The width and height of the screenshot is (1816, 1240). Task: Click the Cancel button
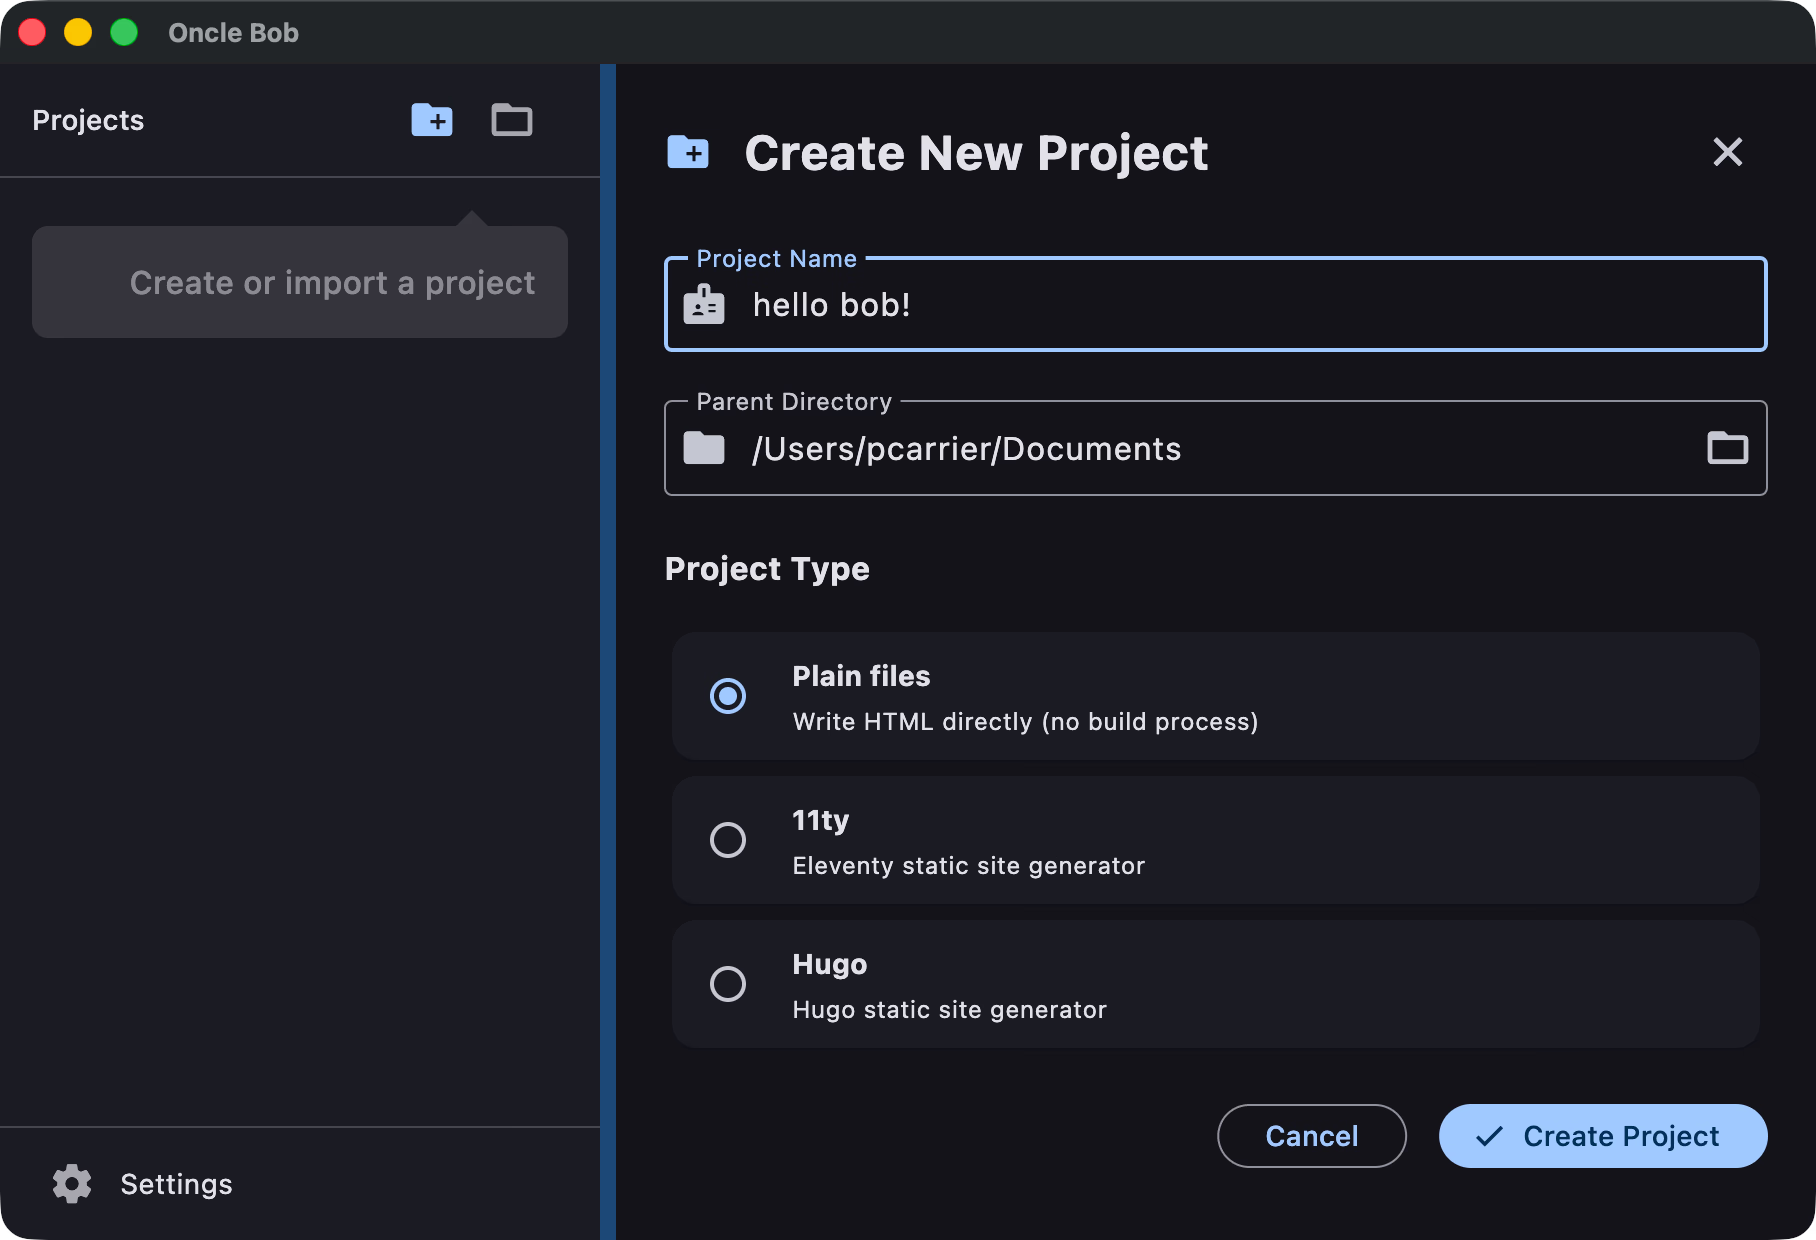coord(1311,1136)
